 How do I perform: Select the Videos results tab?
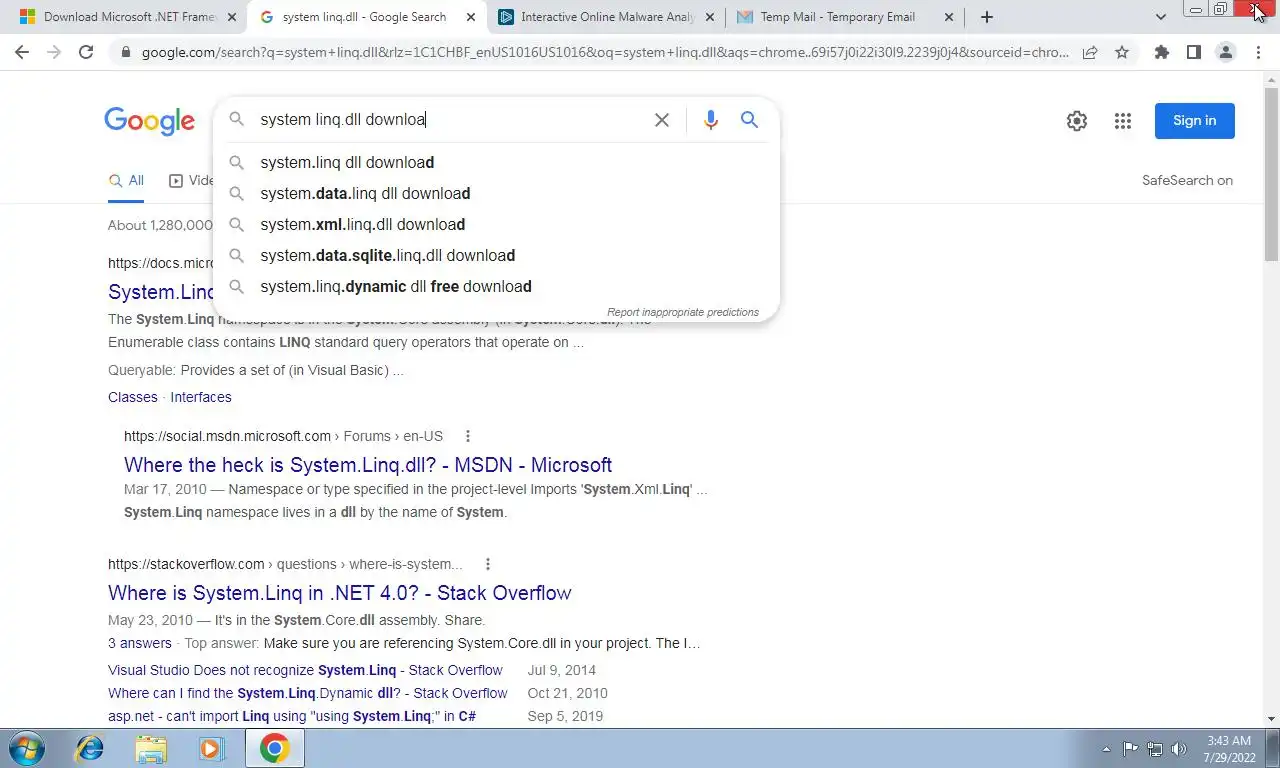(191, 181)
